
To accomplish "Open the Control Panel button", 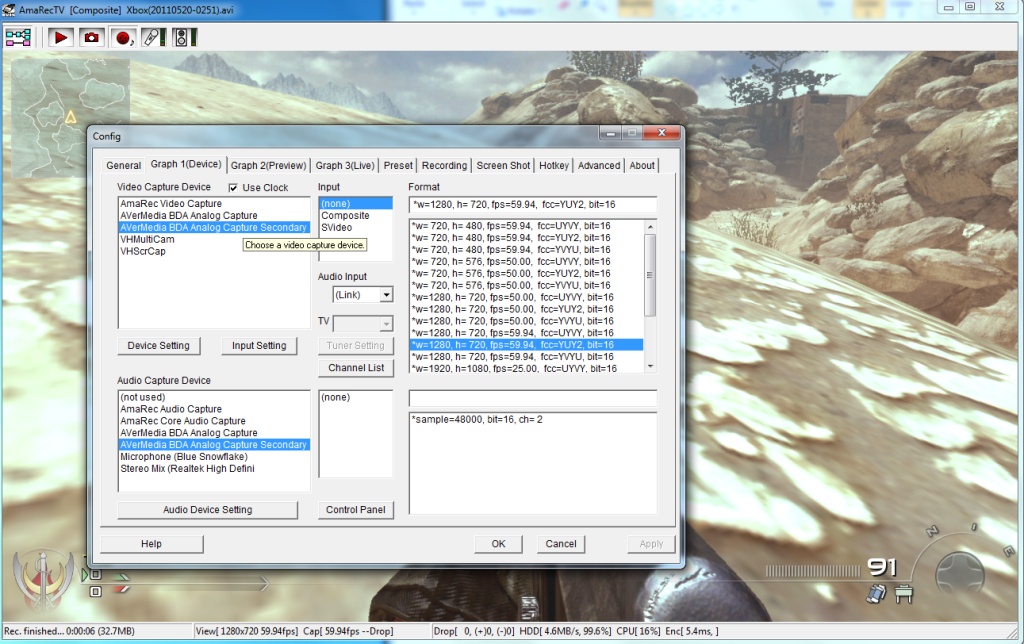I will point(356,509).
